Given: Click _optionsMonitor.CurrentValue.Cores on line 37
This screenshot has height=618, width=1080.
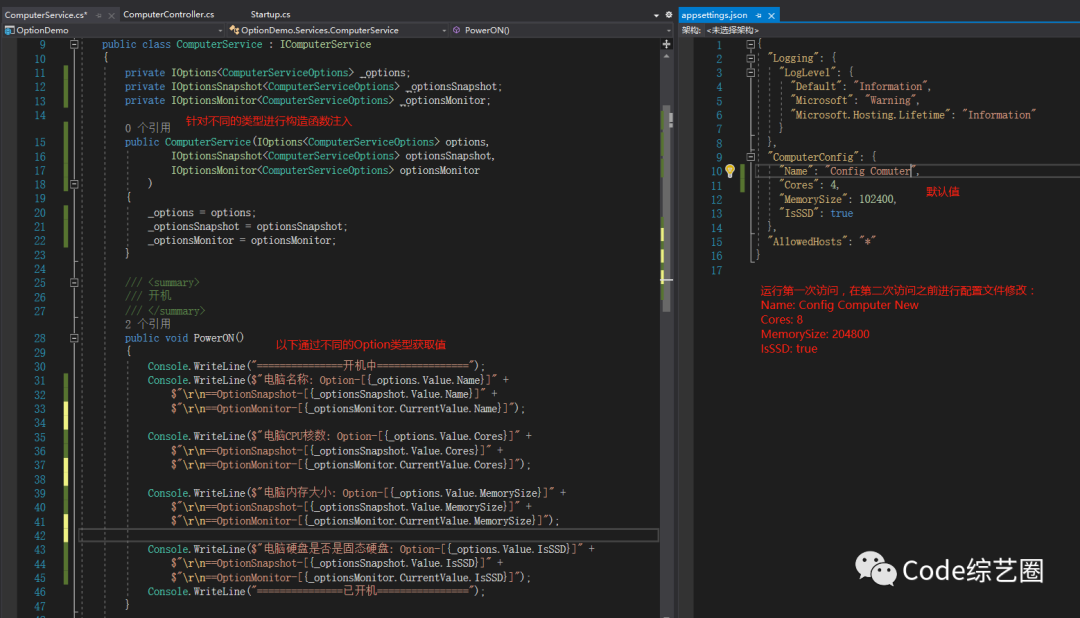Looking at the screenshot, I should (x=405, y=465).
